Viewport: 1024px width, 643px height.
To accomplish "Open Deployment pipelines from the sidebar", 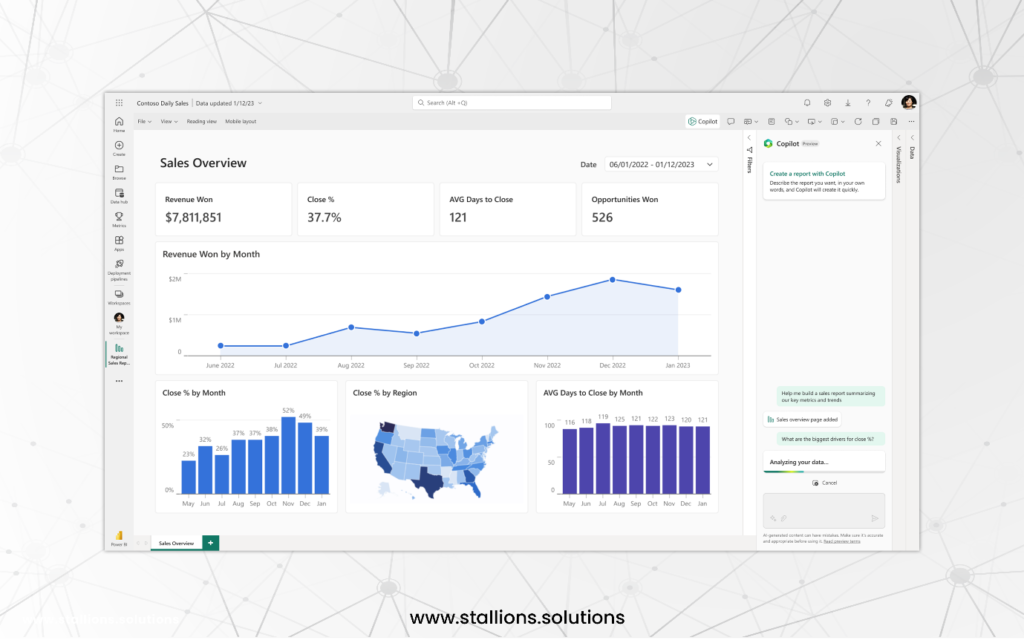I will coord(120,264).
